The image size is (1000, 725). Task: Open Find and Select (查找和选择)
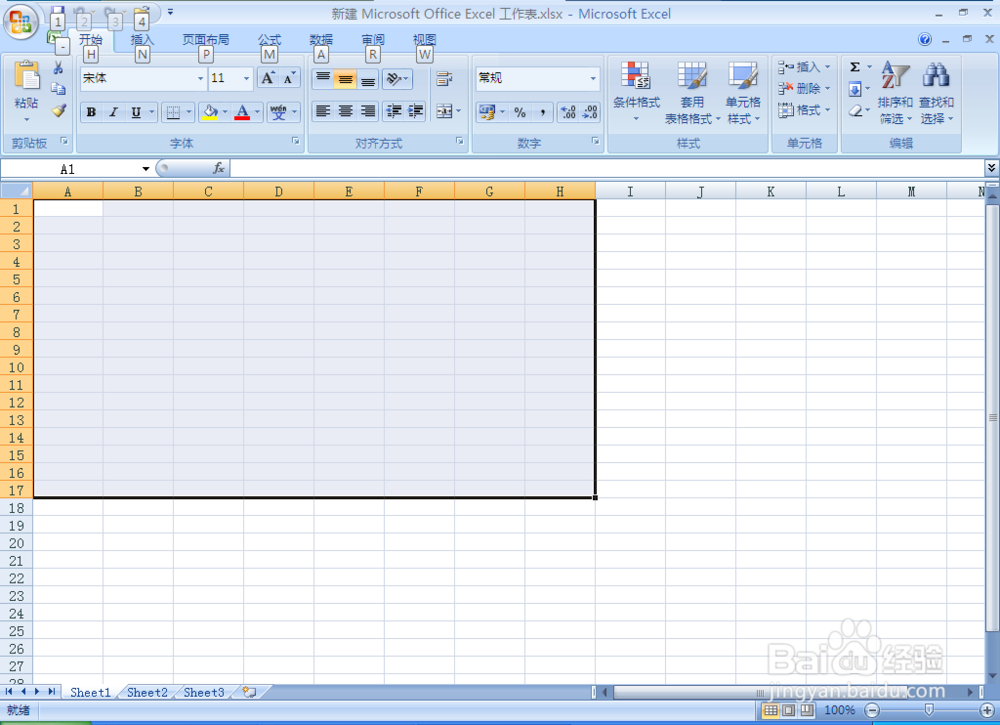click(x=936, y=92)
